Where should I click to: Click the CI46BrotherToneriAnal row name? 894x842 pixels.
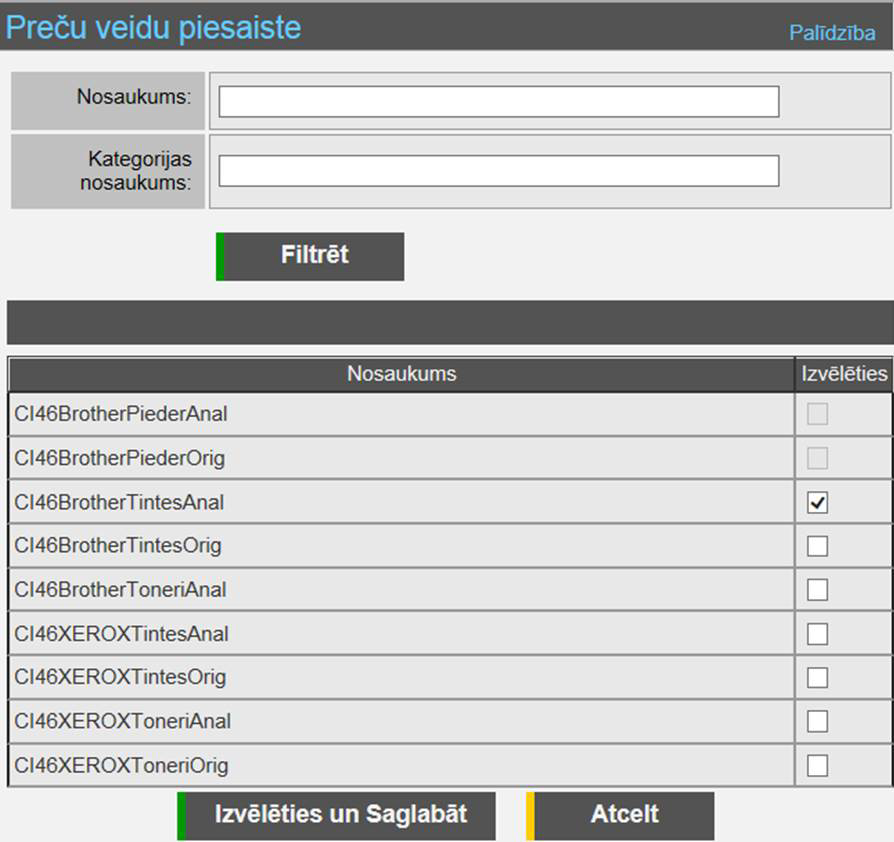[x=120, y=590]
